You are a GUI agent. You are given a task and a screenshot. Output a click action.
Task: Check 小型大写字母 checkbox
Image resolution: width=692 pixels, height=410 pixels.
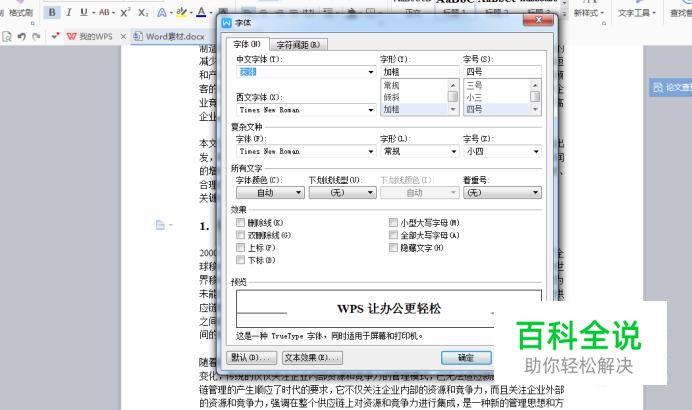pos(393,222)
